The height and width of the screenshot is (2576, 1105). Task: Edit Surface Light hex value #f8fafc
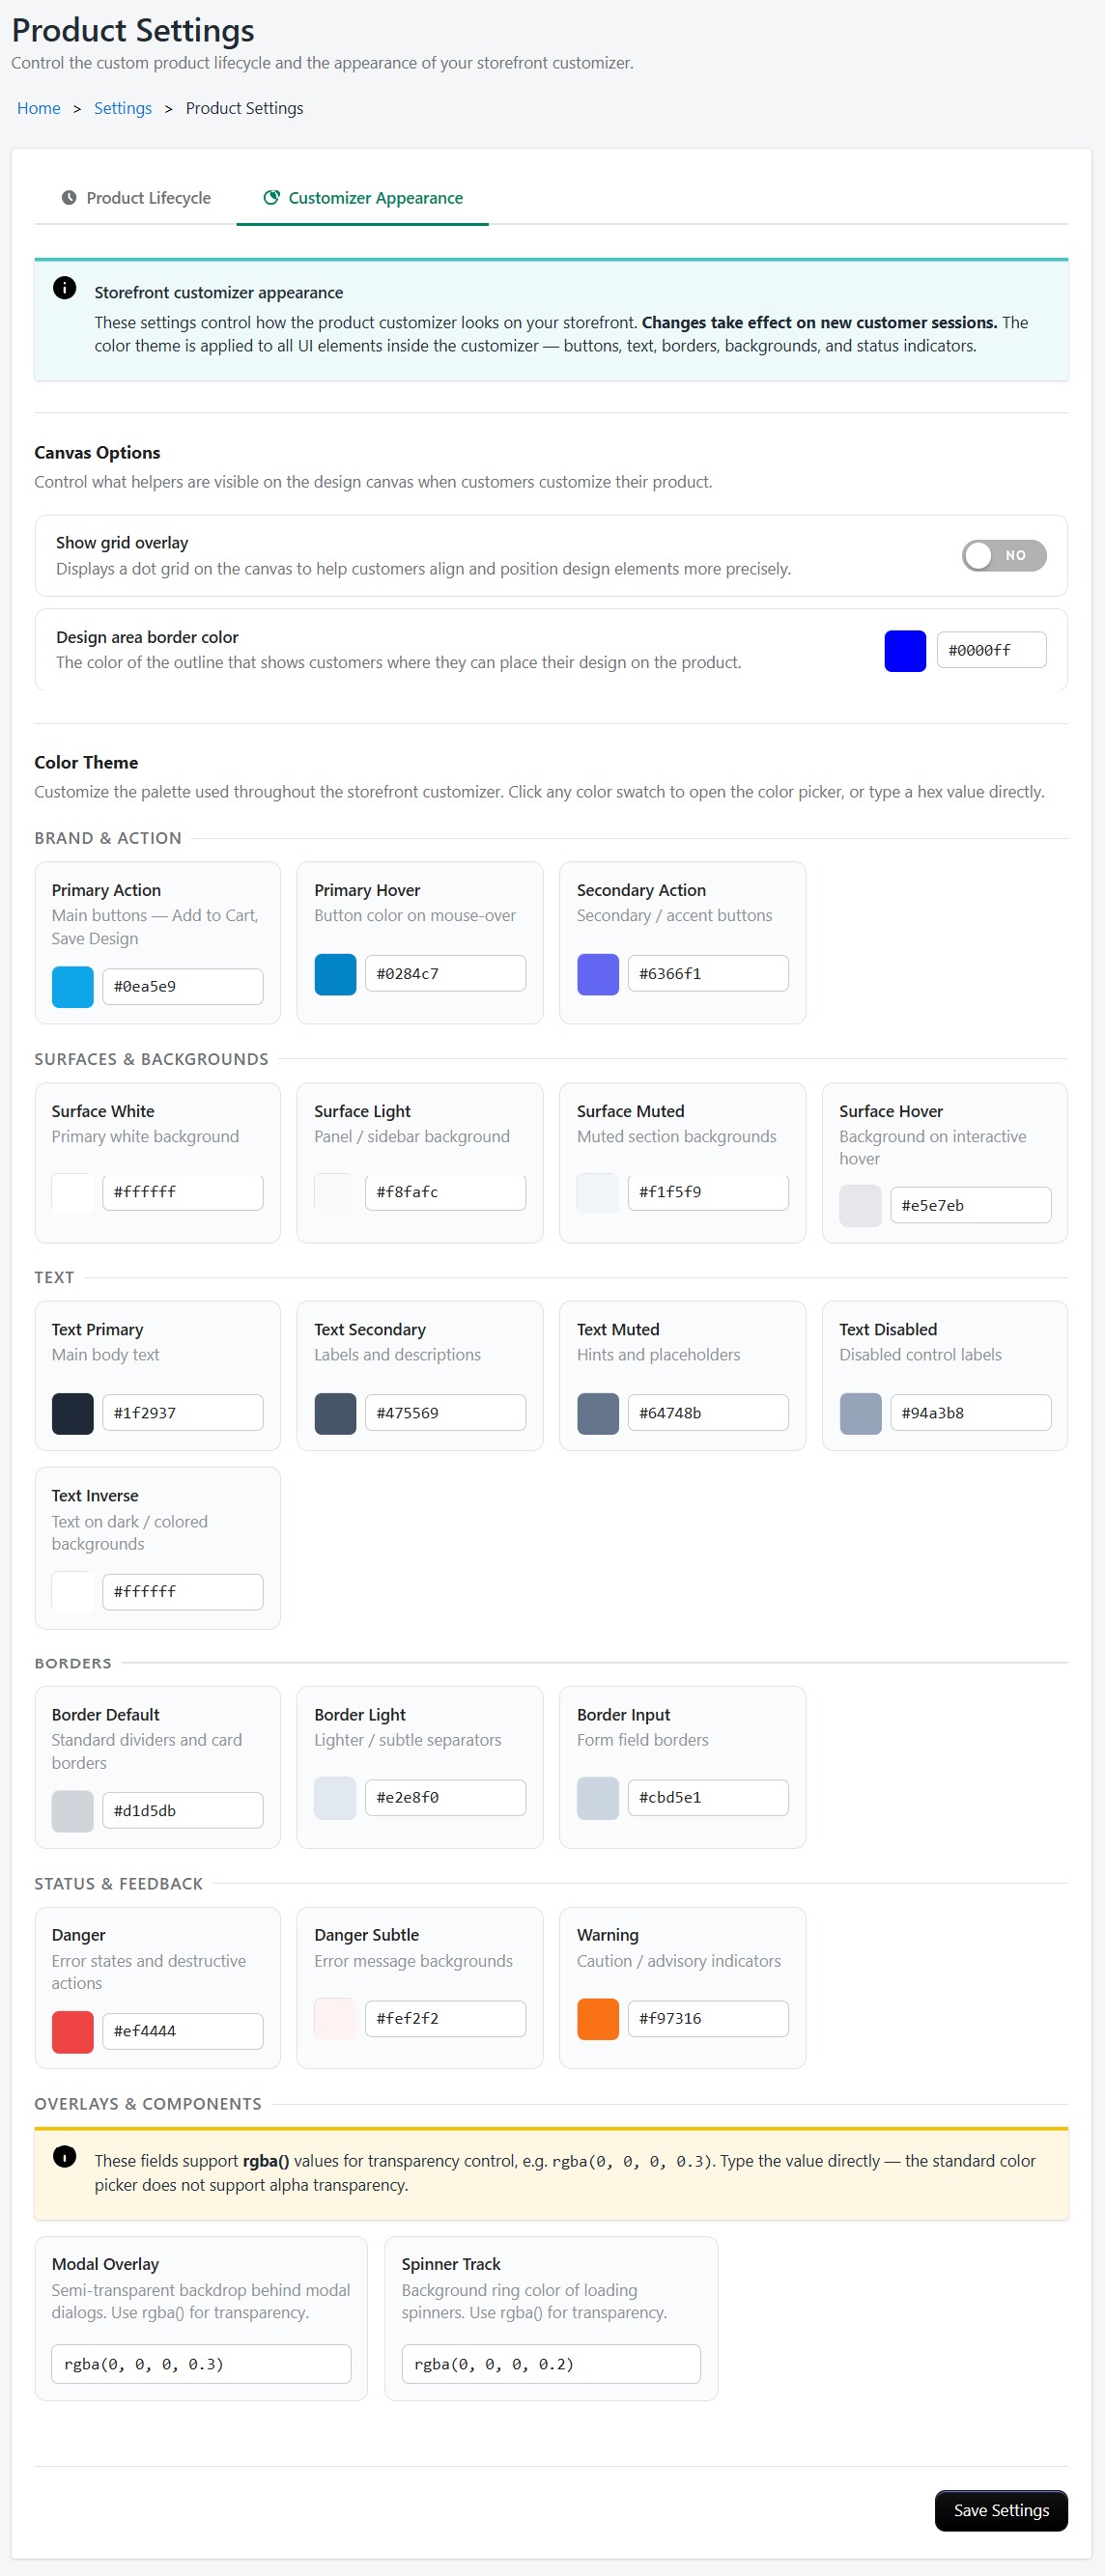pyautogui.click(x=445, y=1192)
